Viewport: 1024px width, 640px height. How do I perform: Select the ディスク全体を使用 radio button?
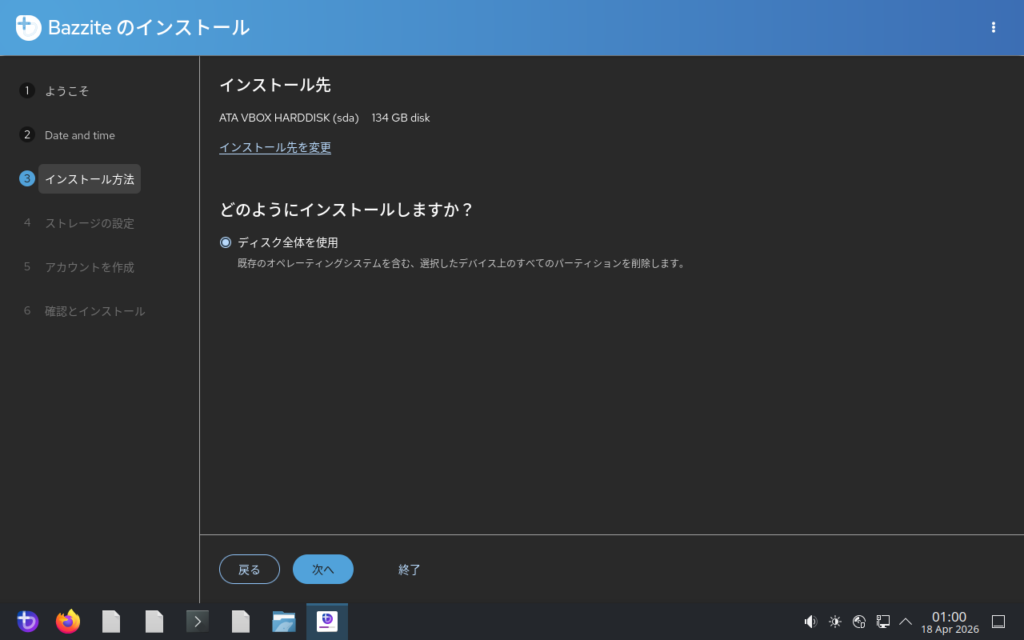pos(226,242)
